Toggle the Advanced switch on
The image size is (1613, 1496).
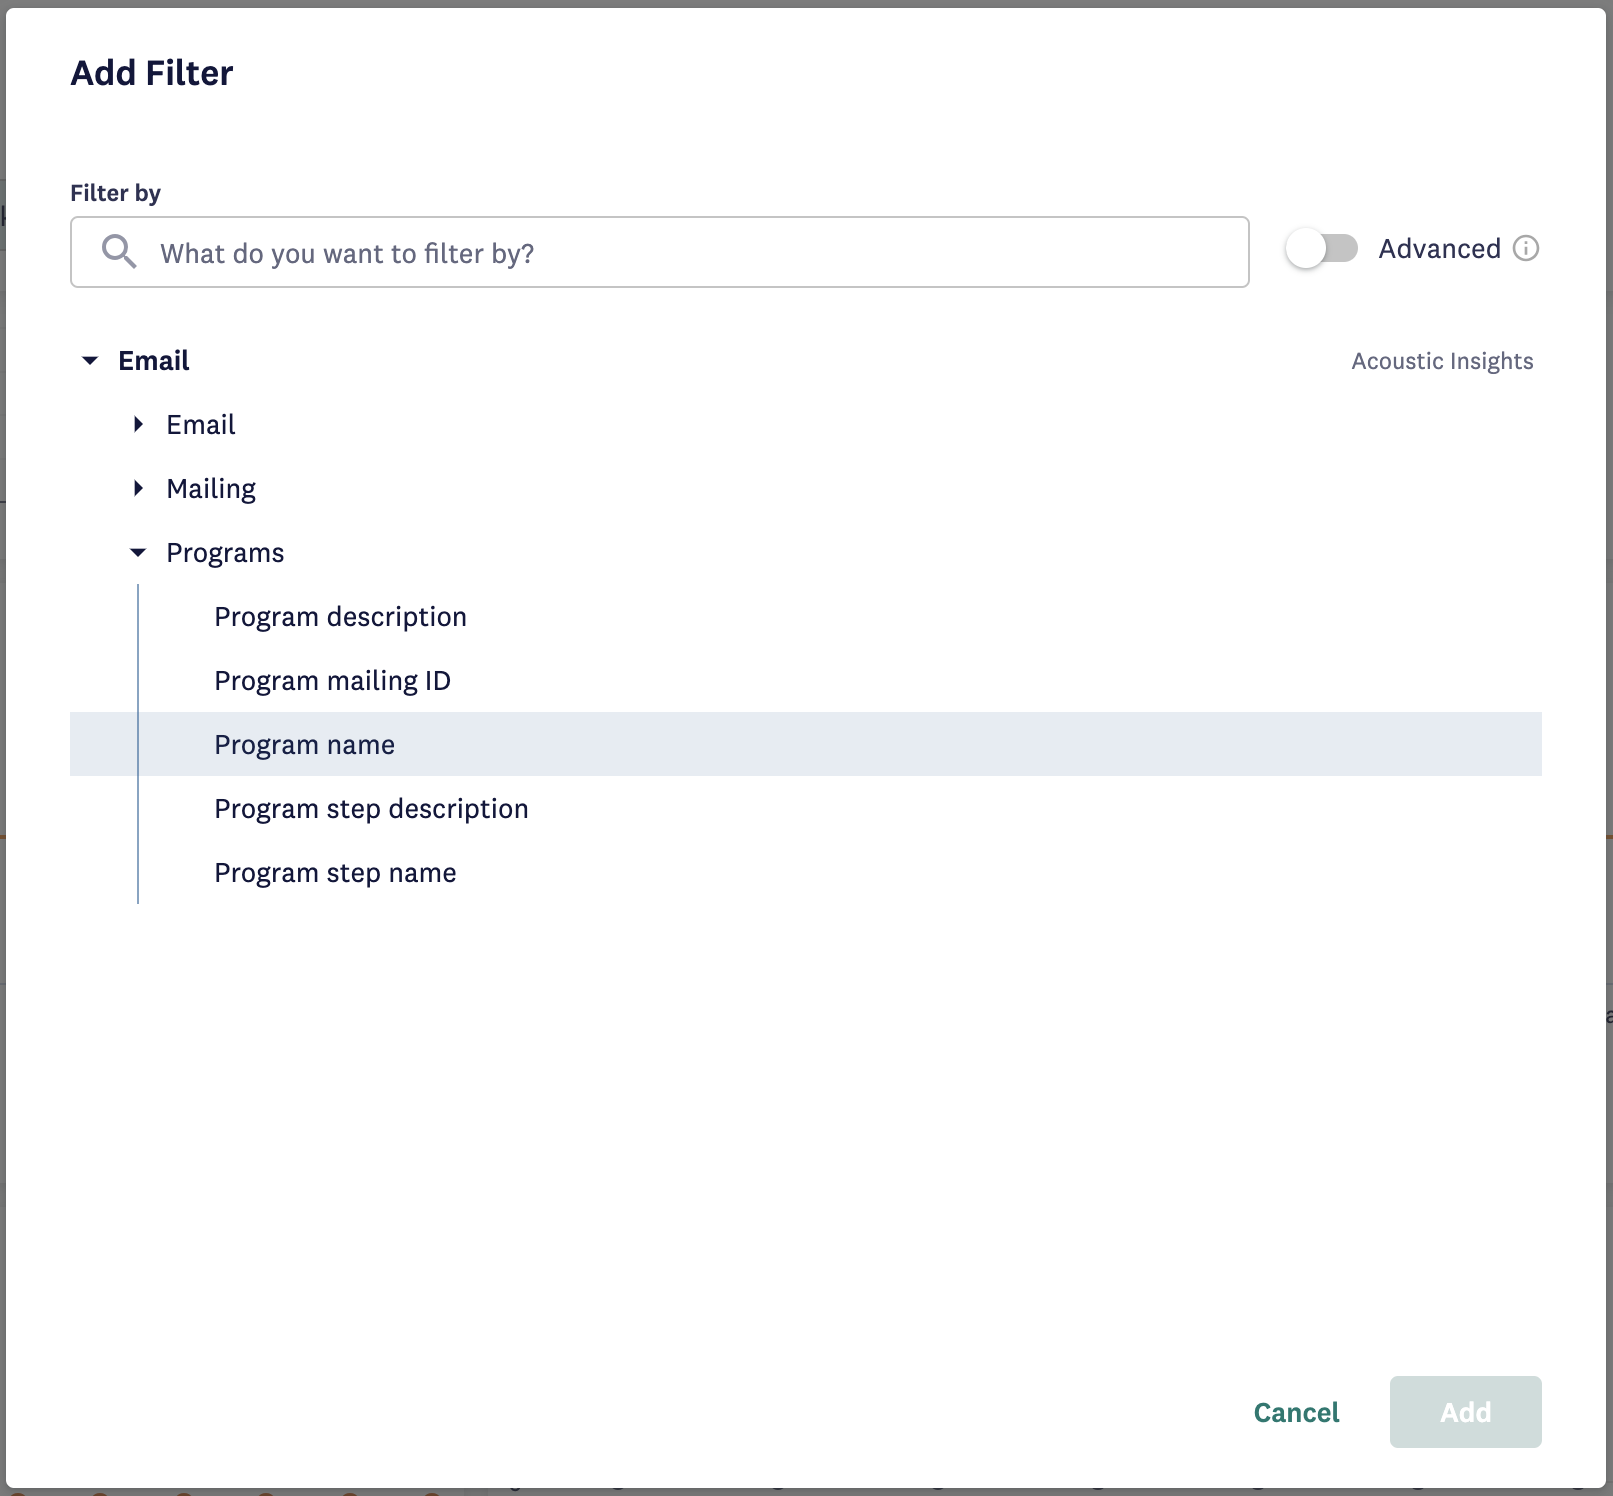[x=1321, y=249]
